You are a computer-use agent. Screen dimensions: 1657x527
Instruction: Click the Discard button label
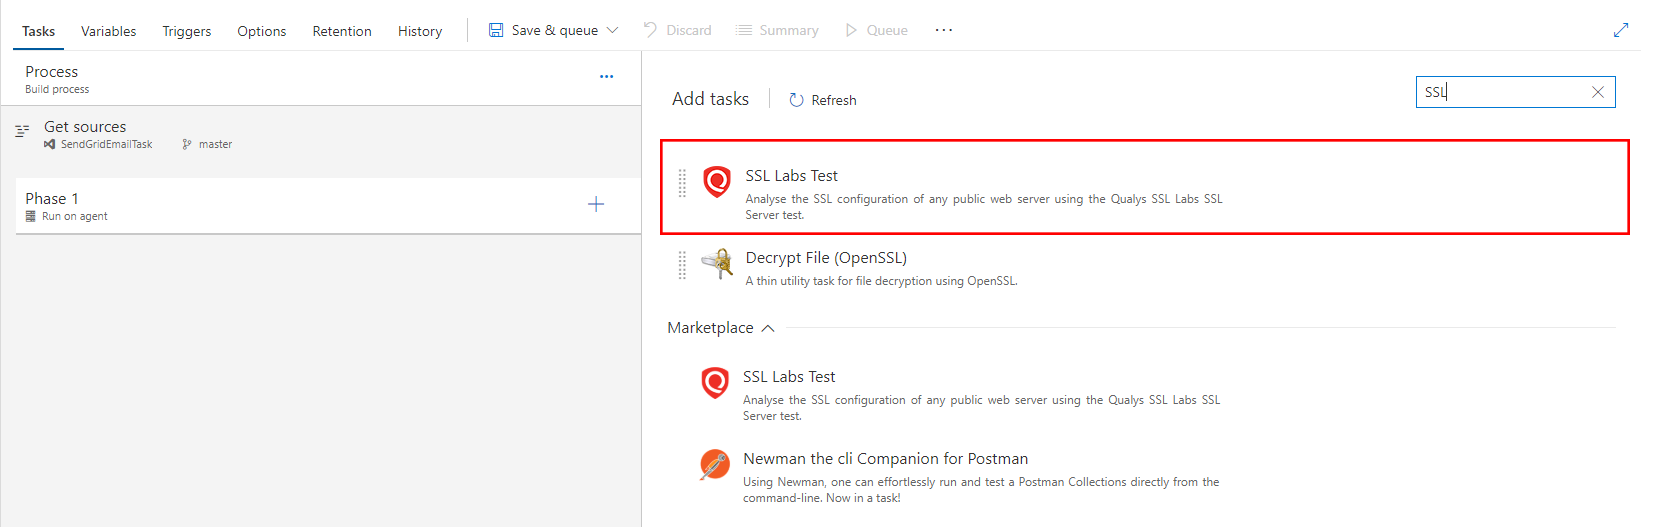point(689,31)
